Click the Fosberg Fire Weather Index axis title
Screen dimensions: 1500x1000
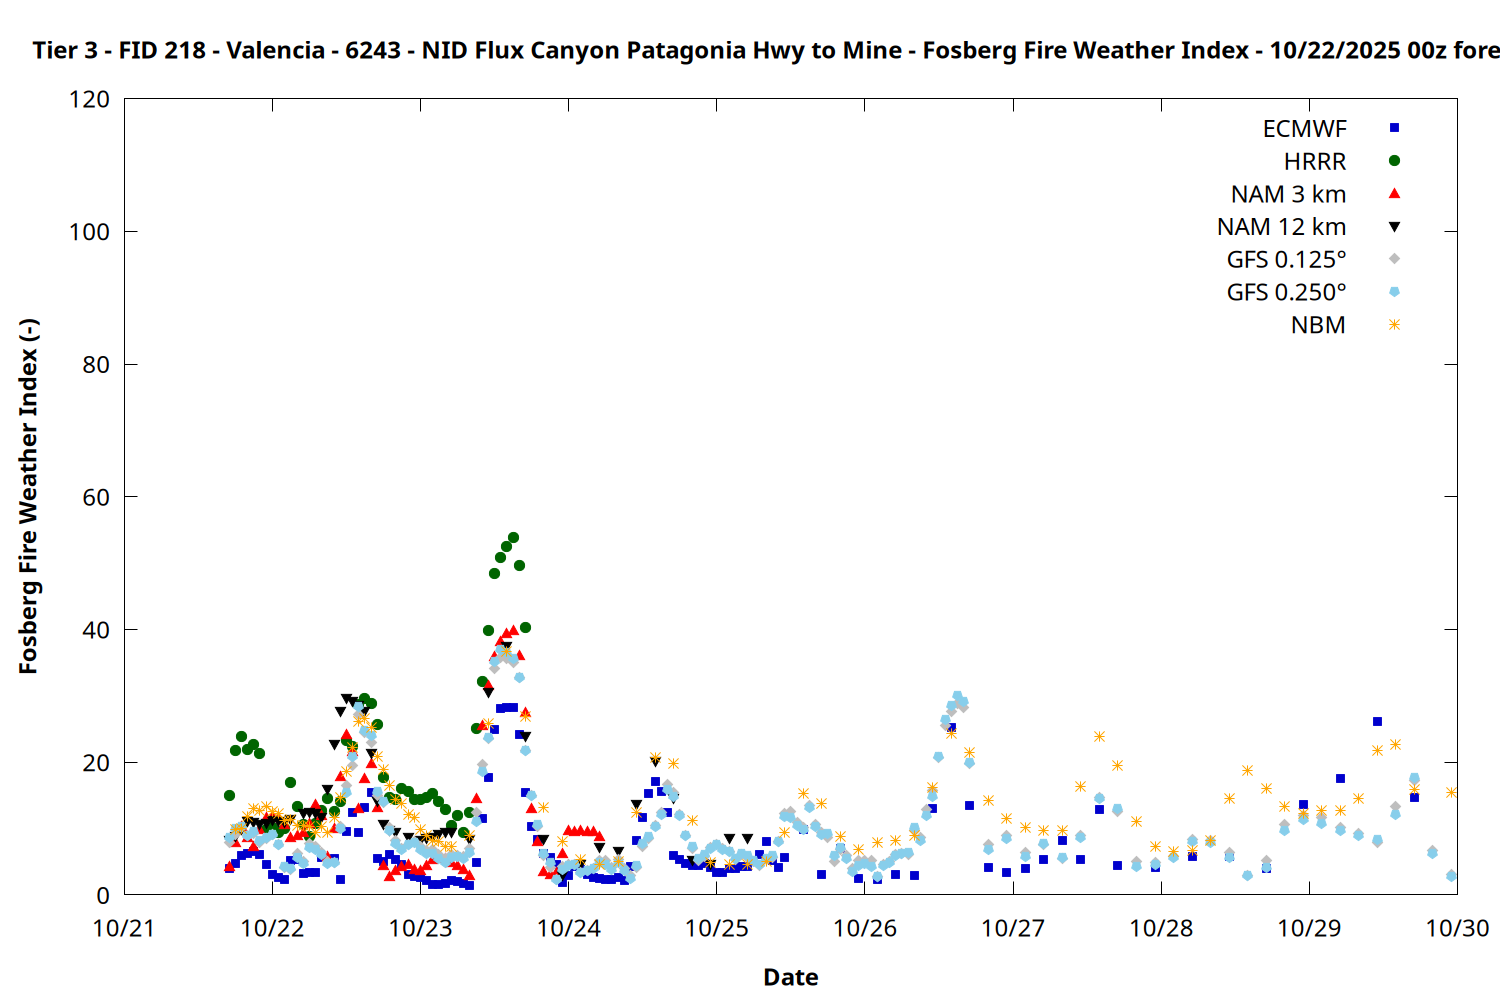point(28,497)
